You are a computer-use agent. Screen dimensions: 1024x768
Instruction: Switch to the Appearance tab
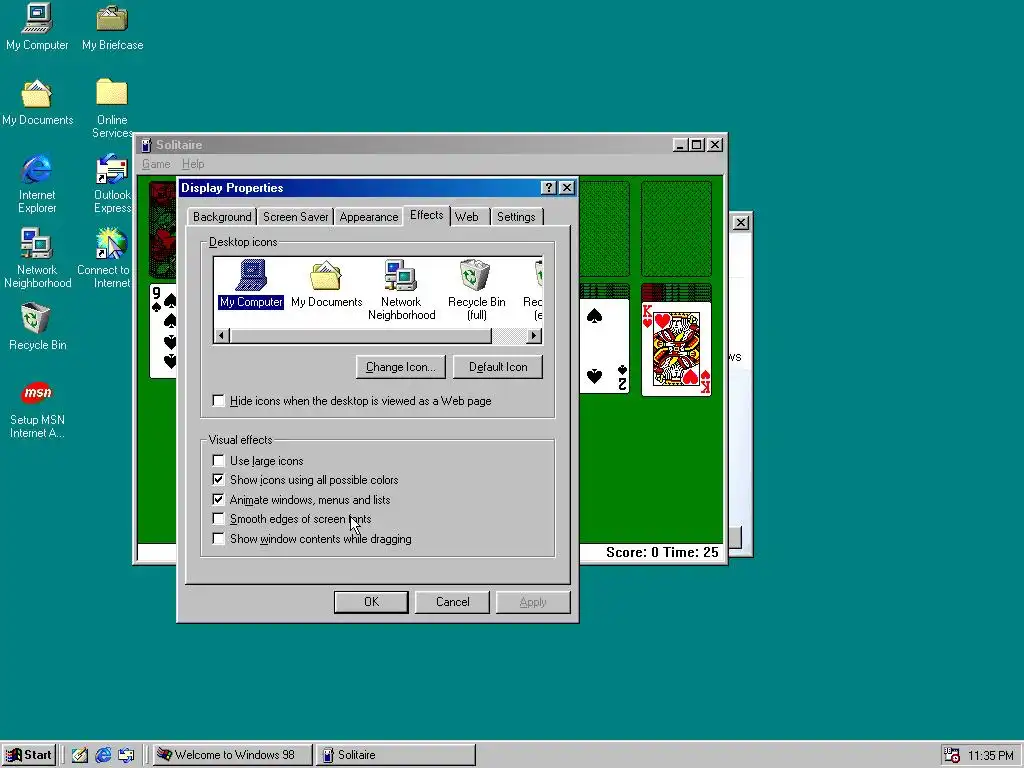[x=368, y=217]
